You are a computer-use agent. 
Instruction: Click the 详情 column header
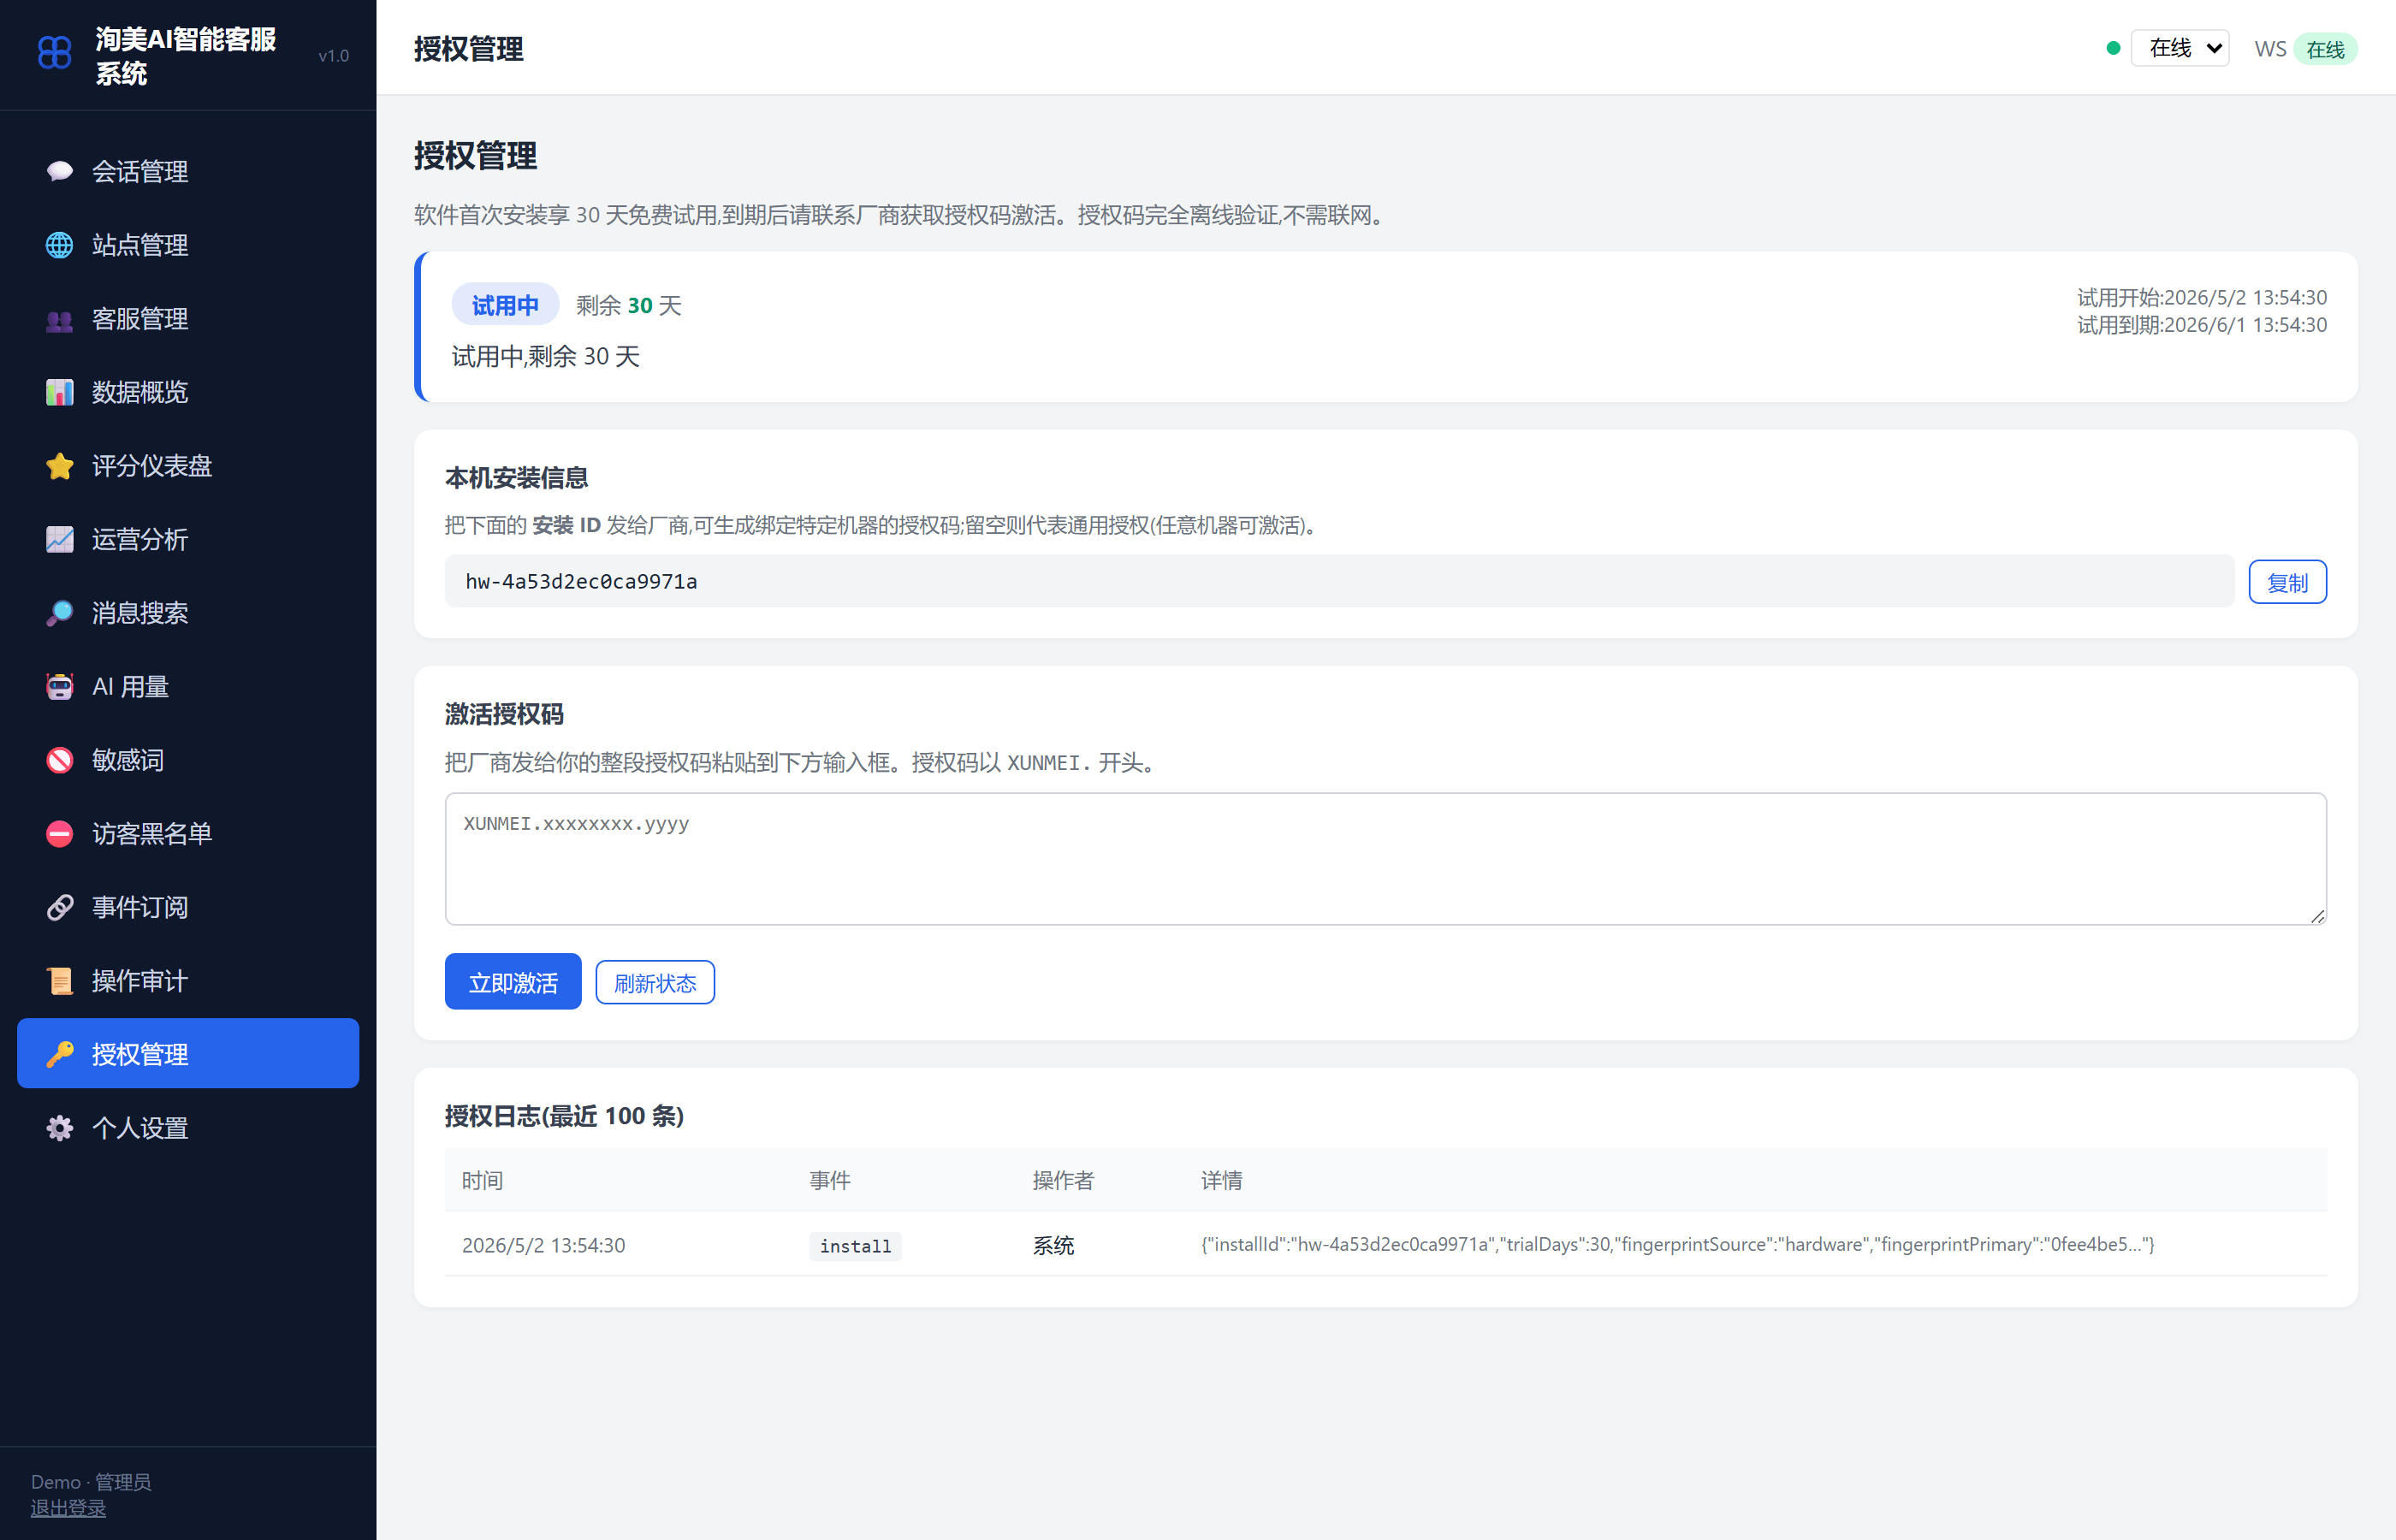[1221, 1181]
